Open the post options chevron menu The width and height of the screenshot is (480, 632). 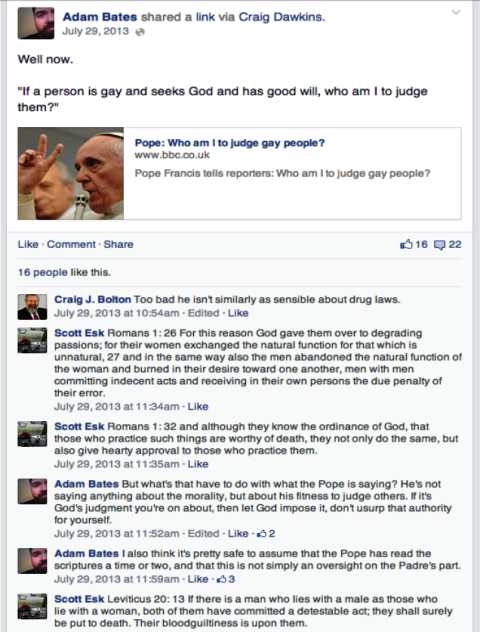pyautogui.click(x=456, y=12)
